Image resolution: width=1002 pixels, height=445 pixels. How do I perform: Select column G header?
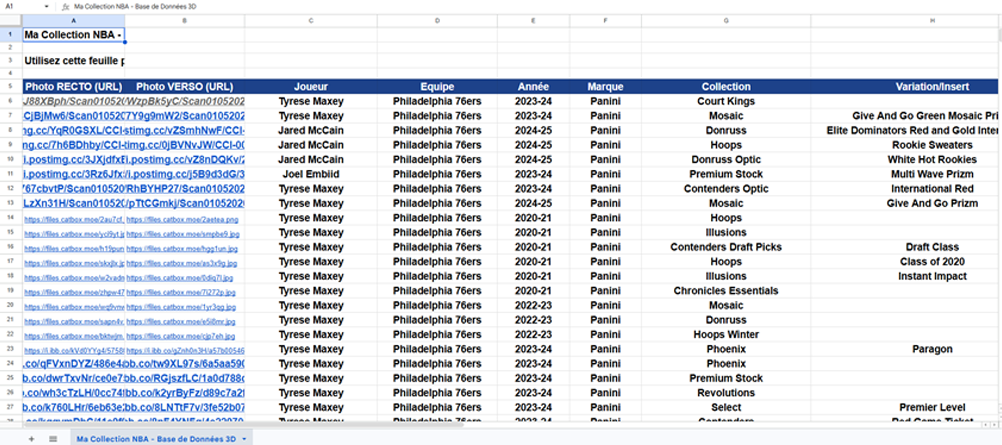[x=726, y=21]
